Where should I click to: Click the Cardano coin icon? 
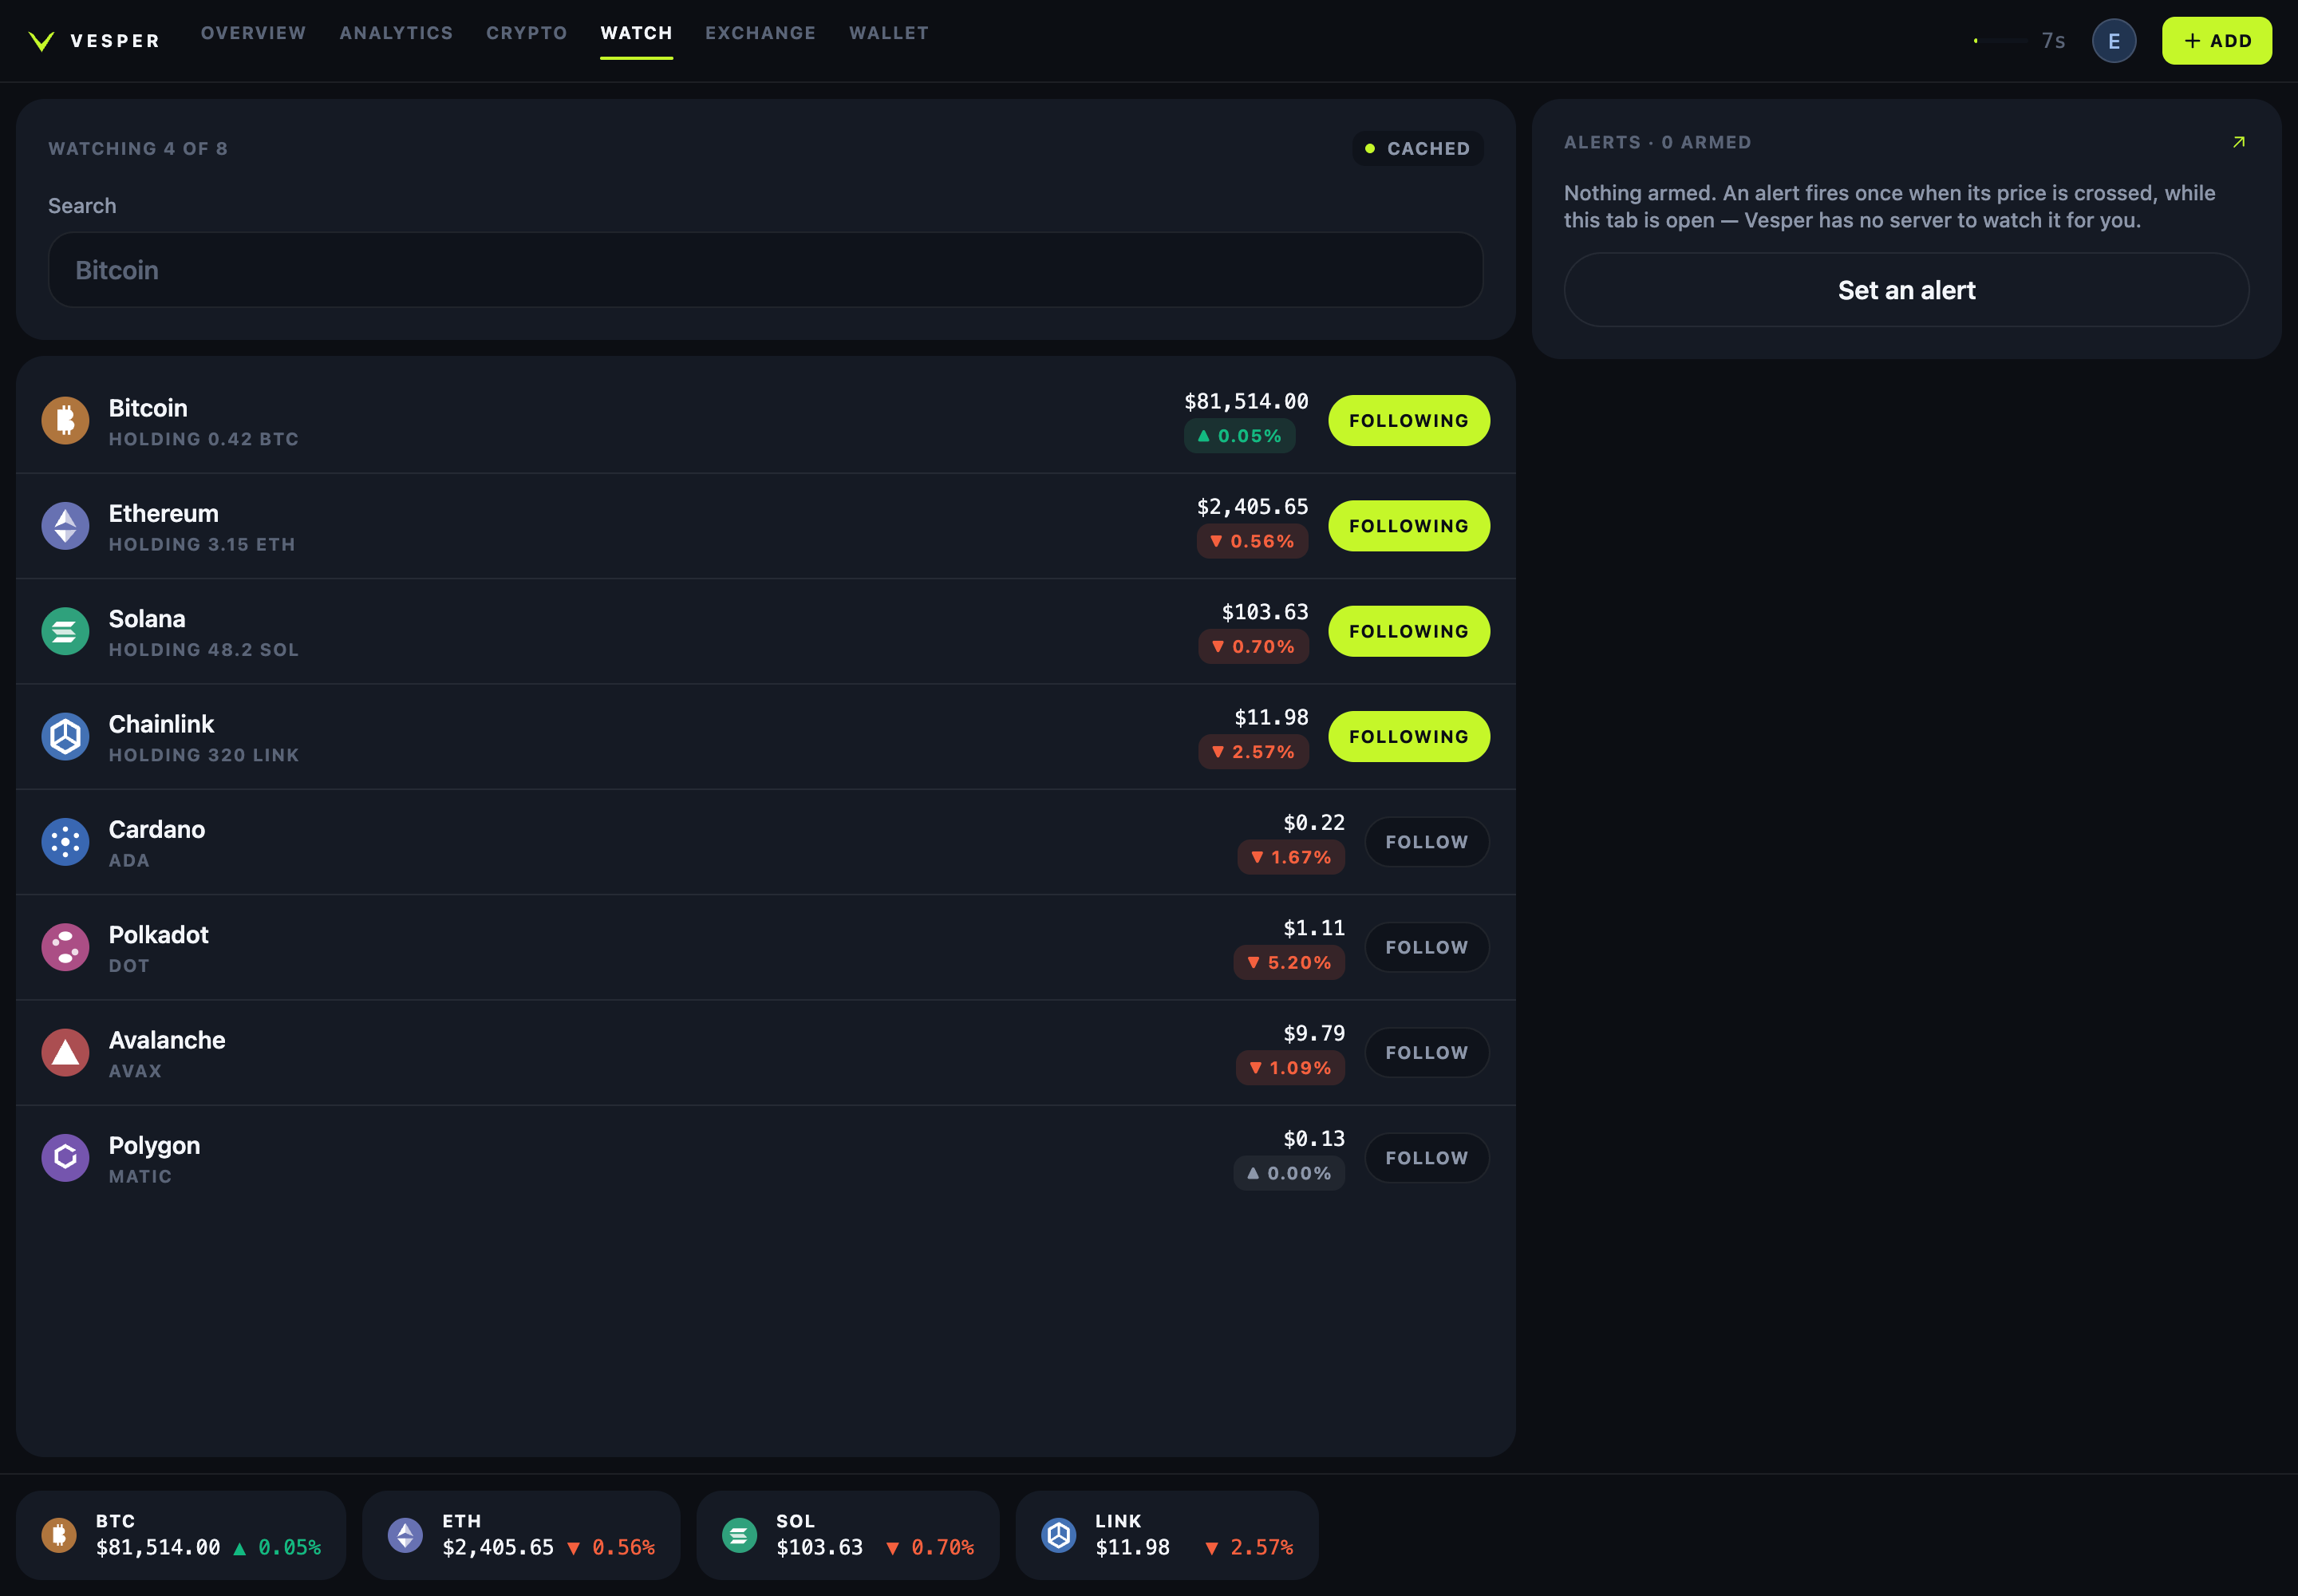click(x=65, y=842)
